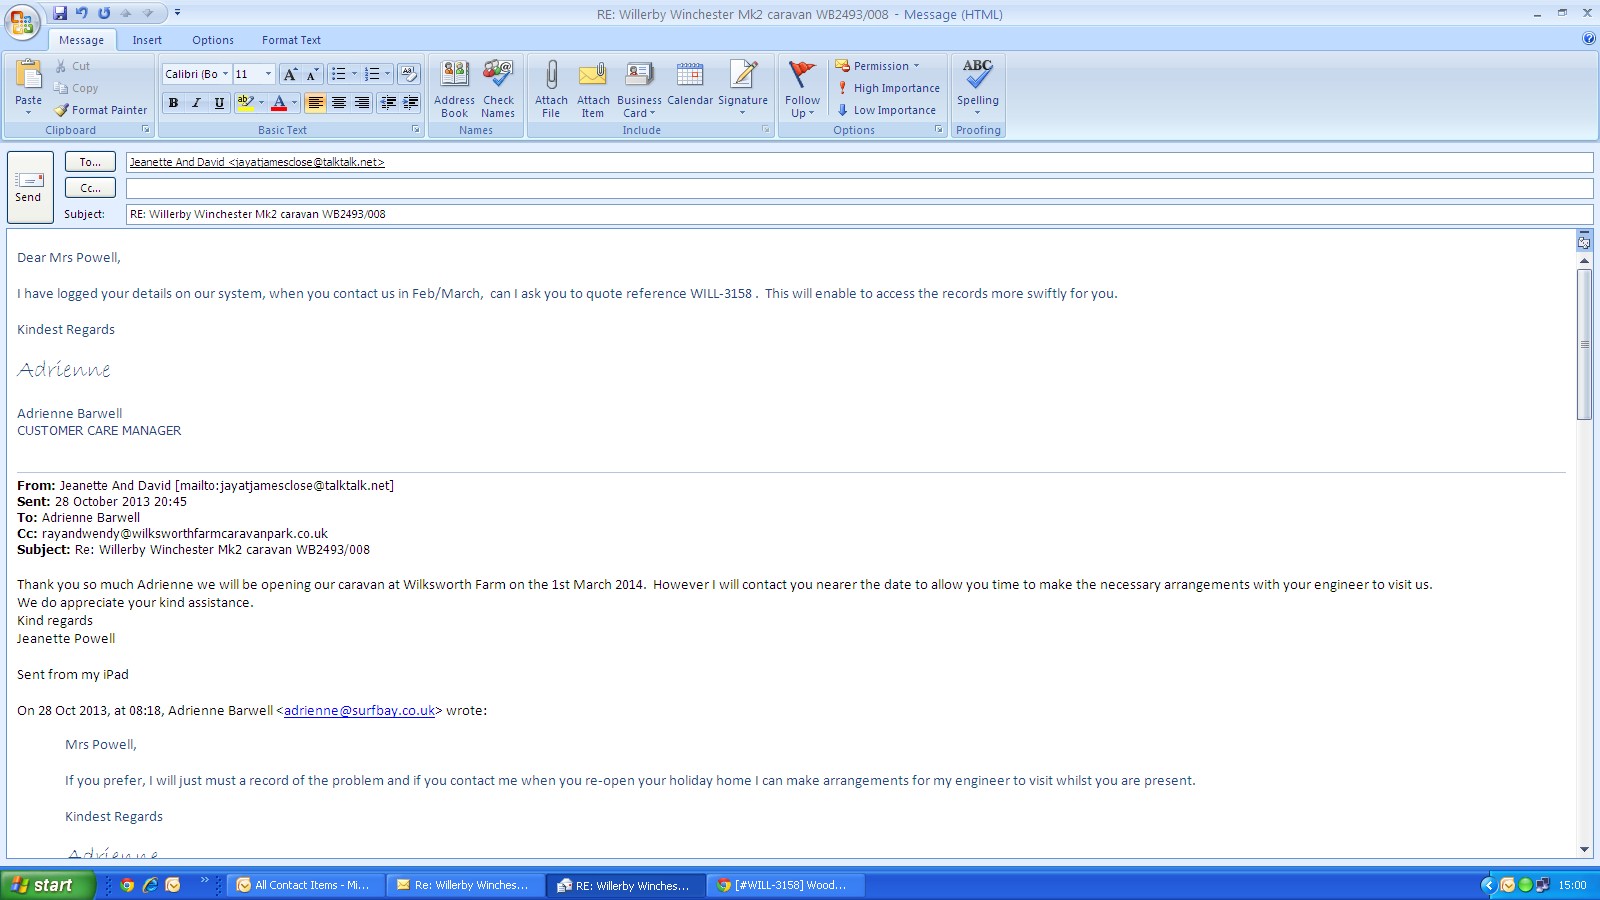Mark the message as High Importance
The height and width of the screenshot is (900, 1600).
point(889,88)
